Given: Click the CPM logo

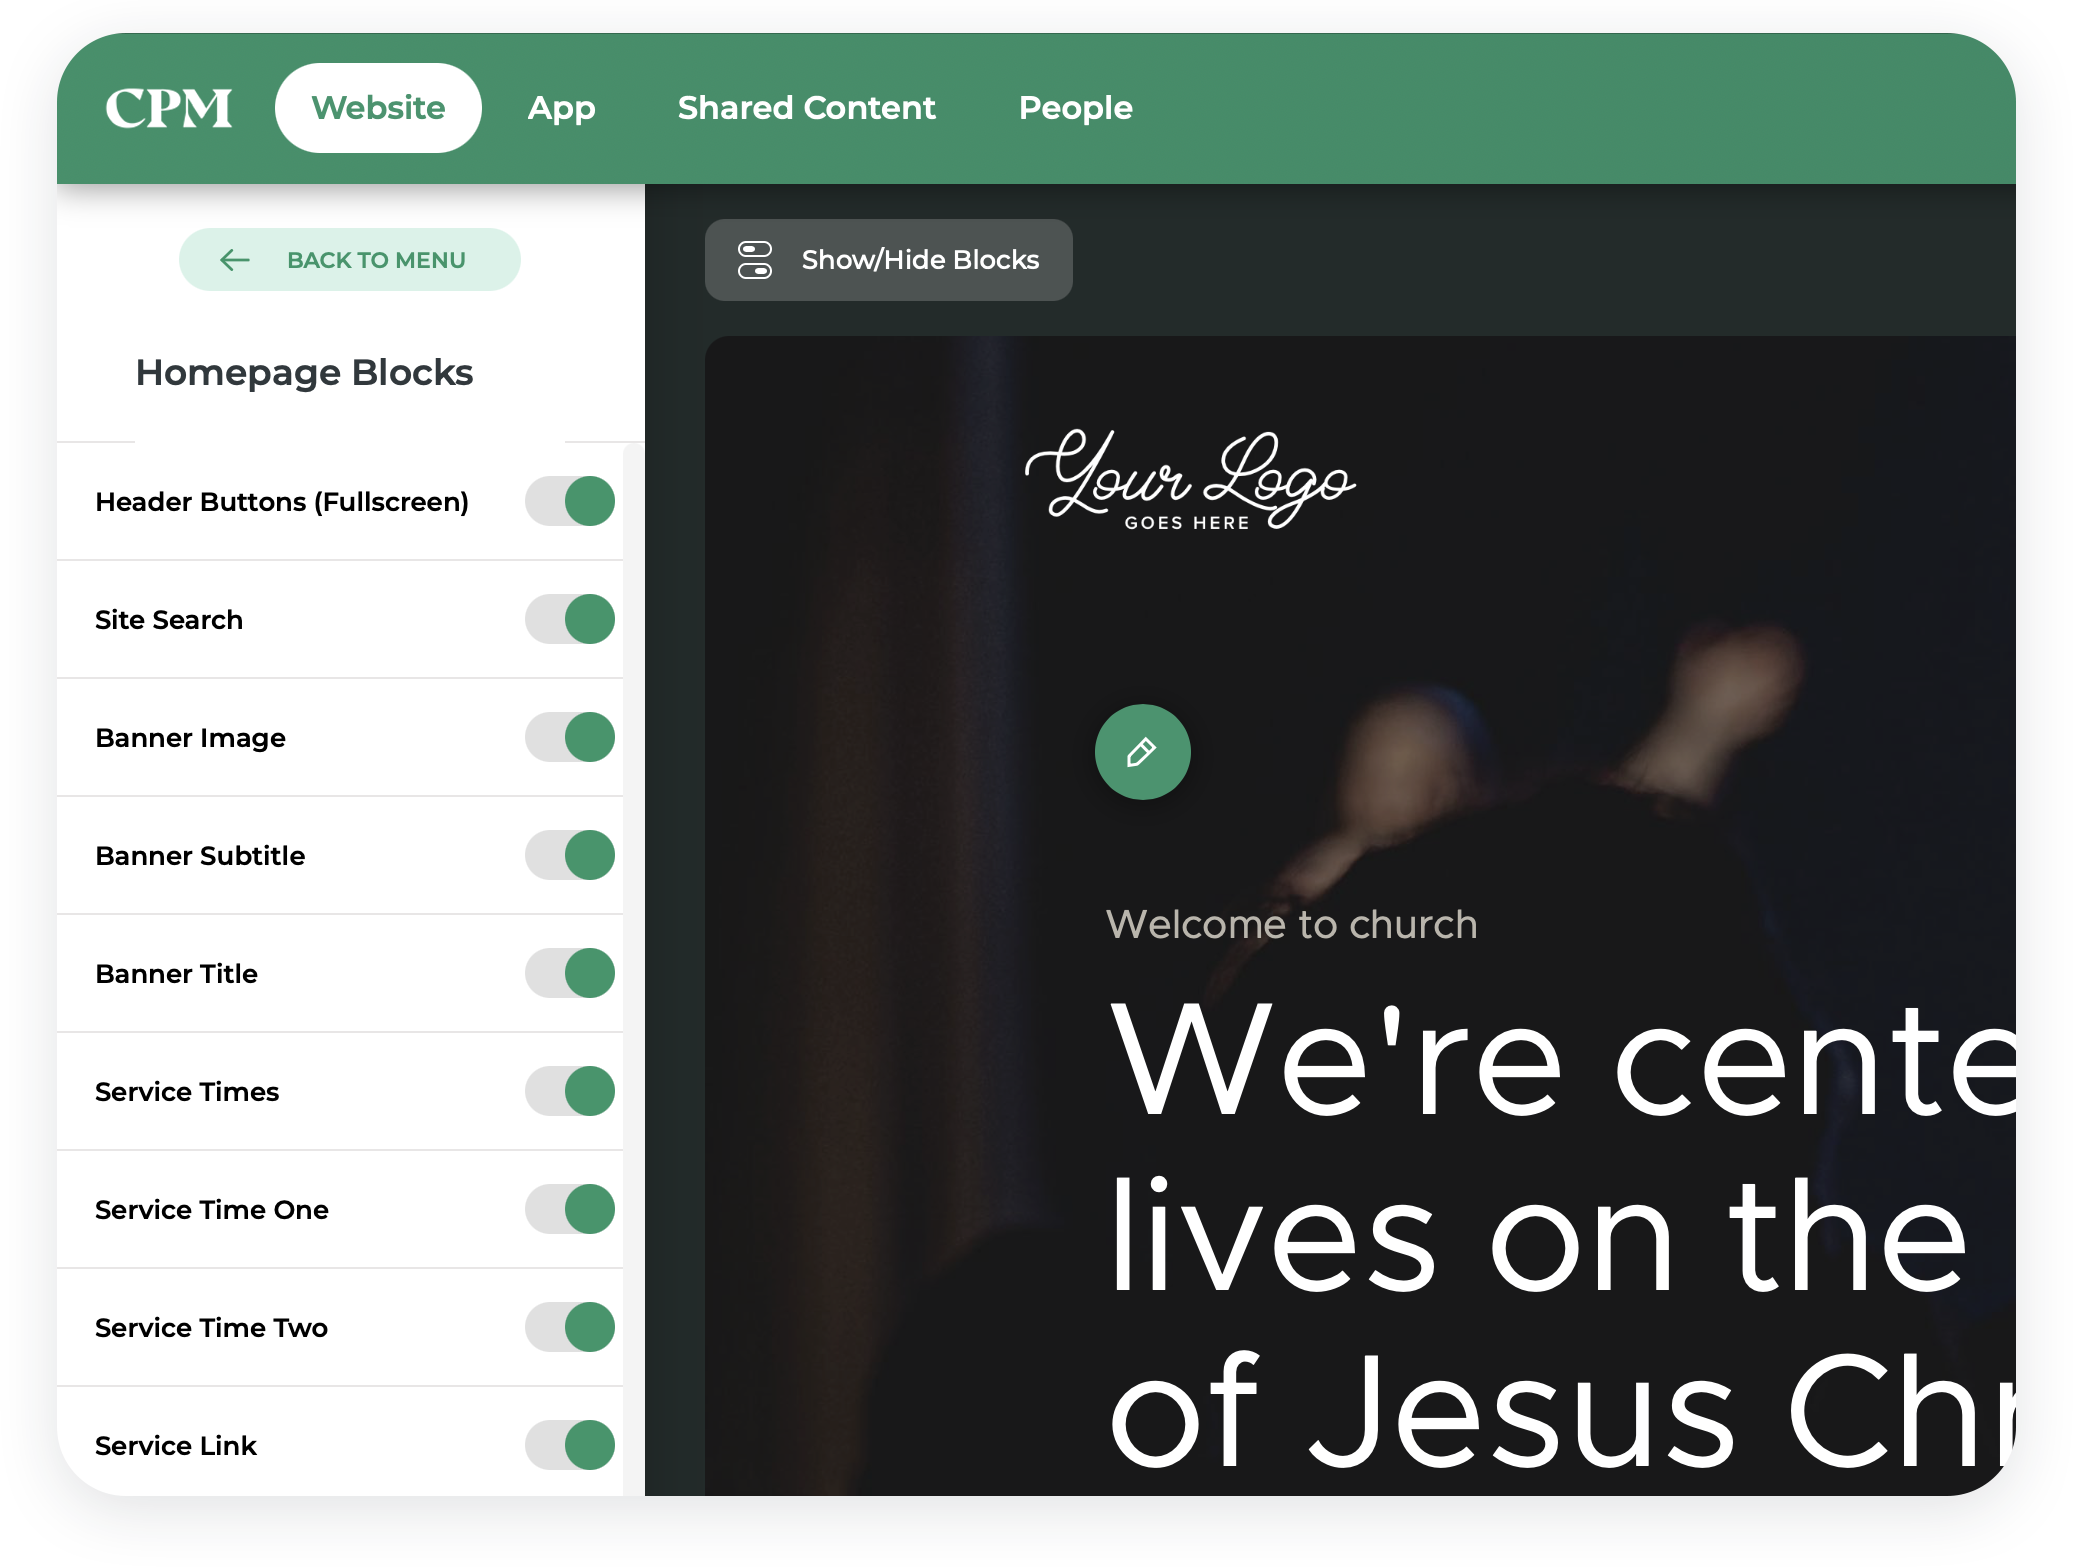Looking at the screenshot, I should [x=168, y=108].
